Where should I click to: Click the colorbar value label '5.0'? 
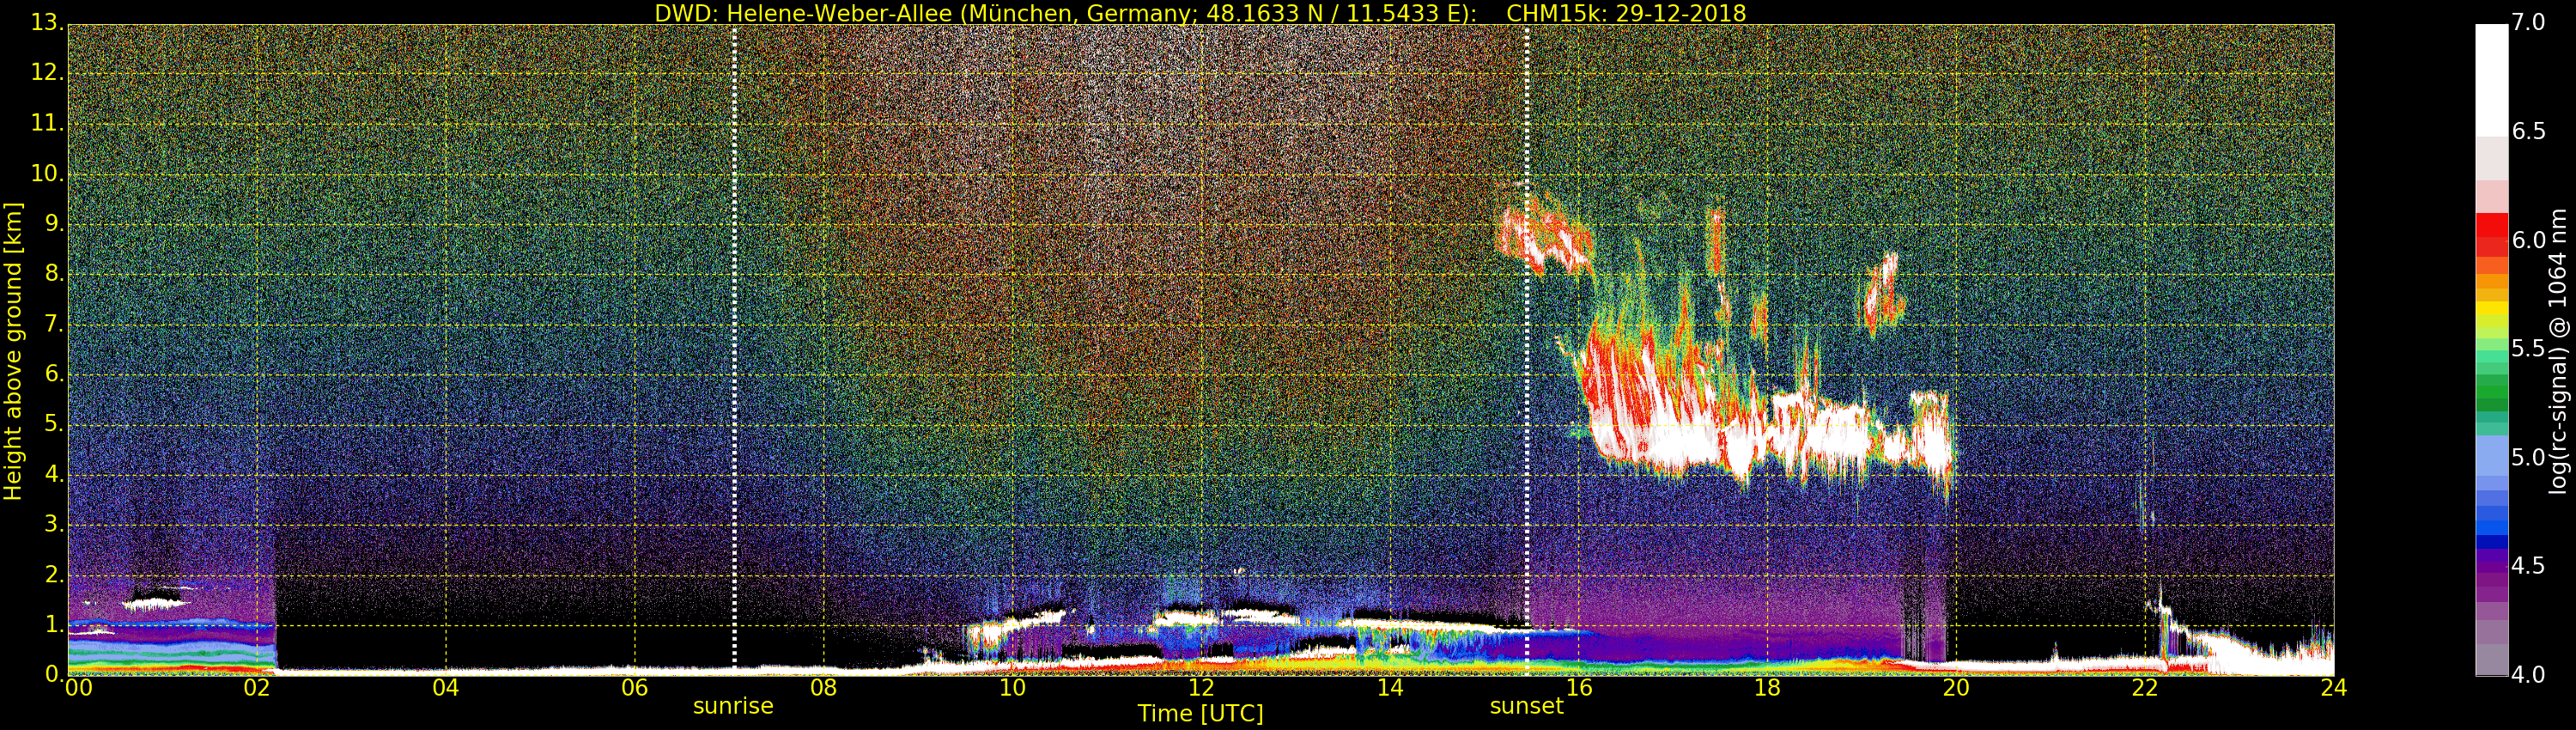pyautogui.click(x=2529, y=458)
